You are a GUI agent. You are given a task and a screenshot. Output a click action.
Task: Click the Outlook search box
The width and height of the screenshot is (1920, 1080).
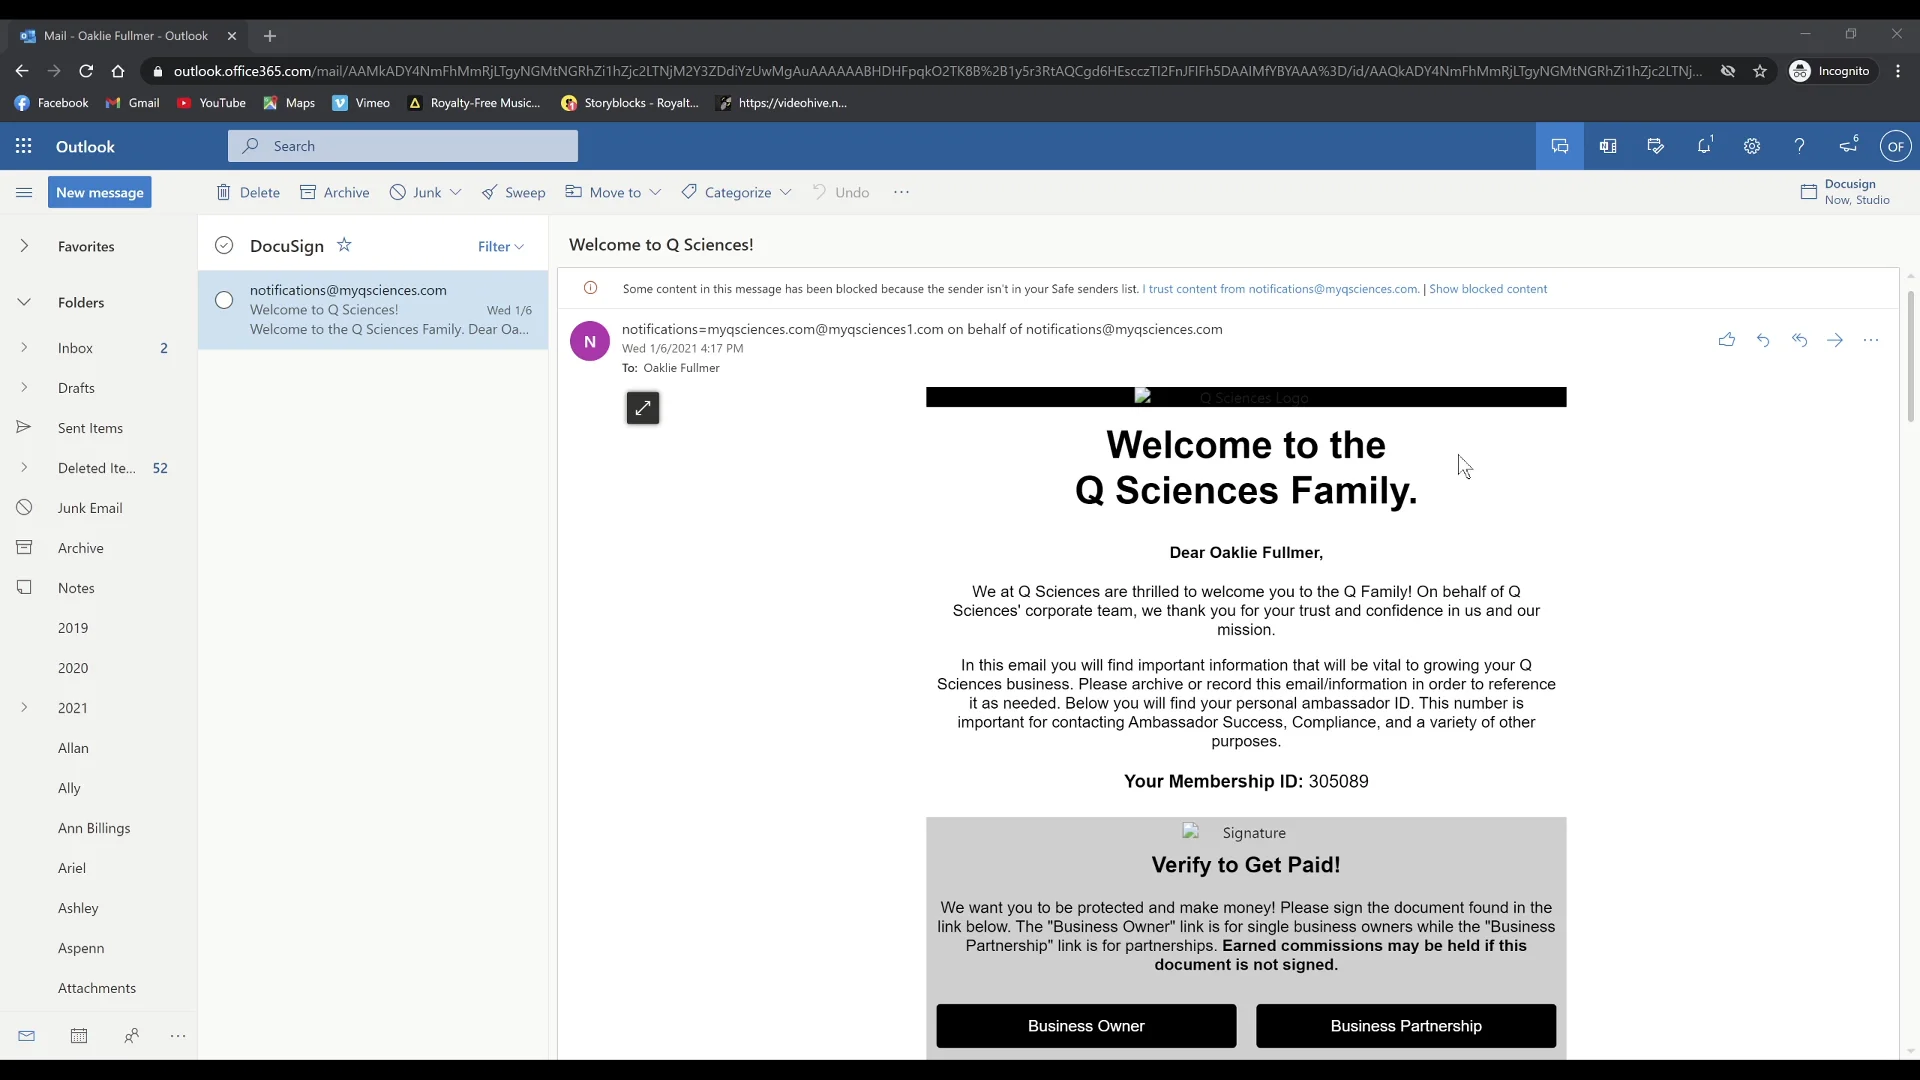tap(403, 146)
